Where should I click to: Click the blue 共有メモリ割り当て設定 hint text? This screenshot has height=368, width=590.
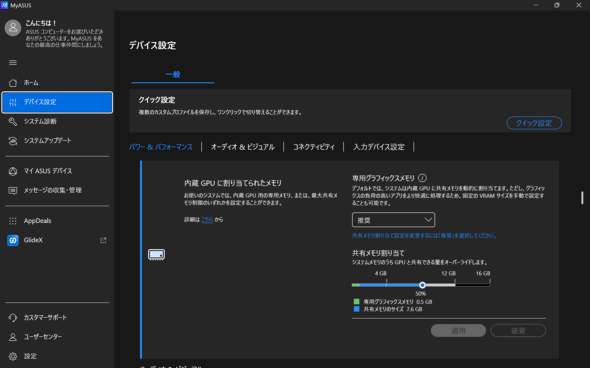pos(424,236)
